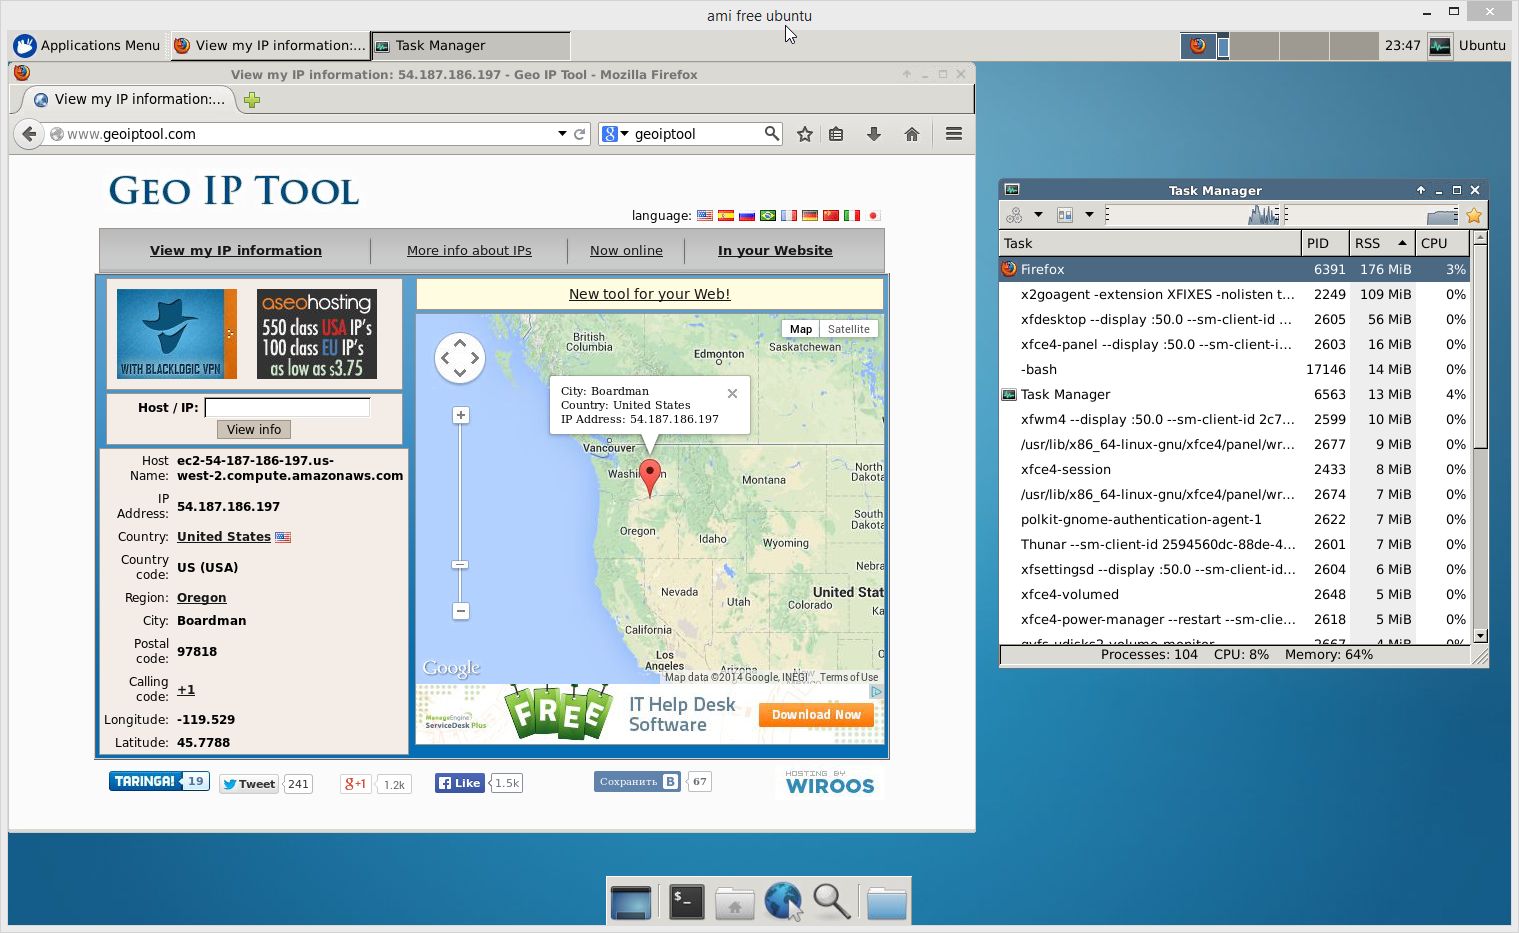Screen dimensions: 1519x933
Task: Click the map pan control circle
Action: pyautogui.click(x=460, y=358)
